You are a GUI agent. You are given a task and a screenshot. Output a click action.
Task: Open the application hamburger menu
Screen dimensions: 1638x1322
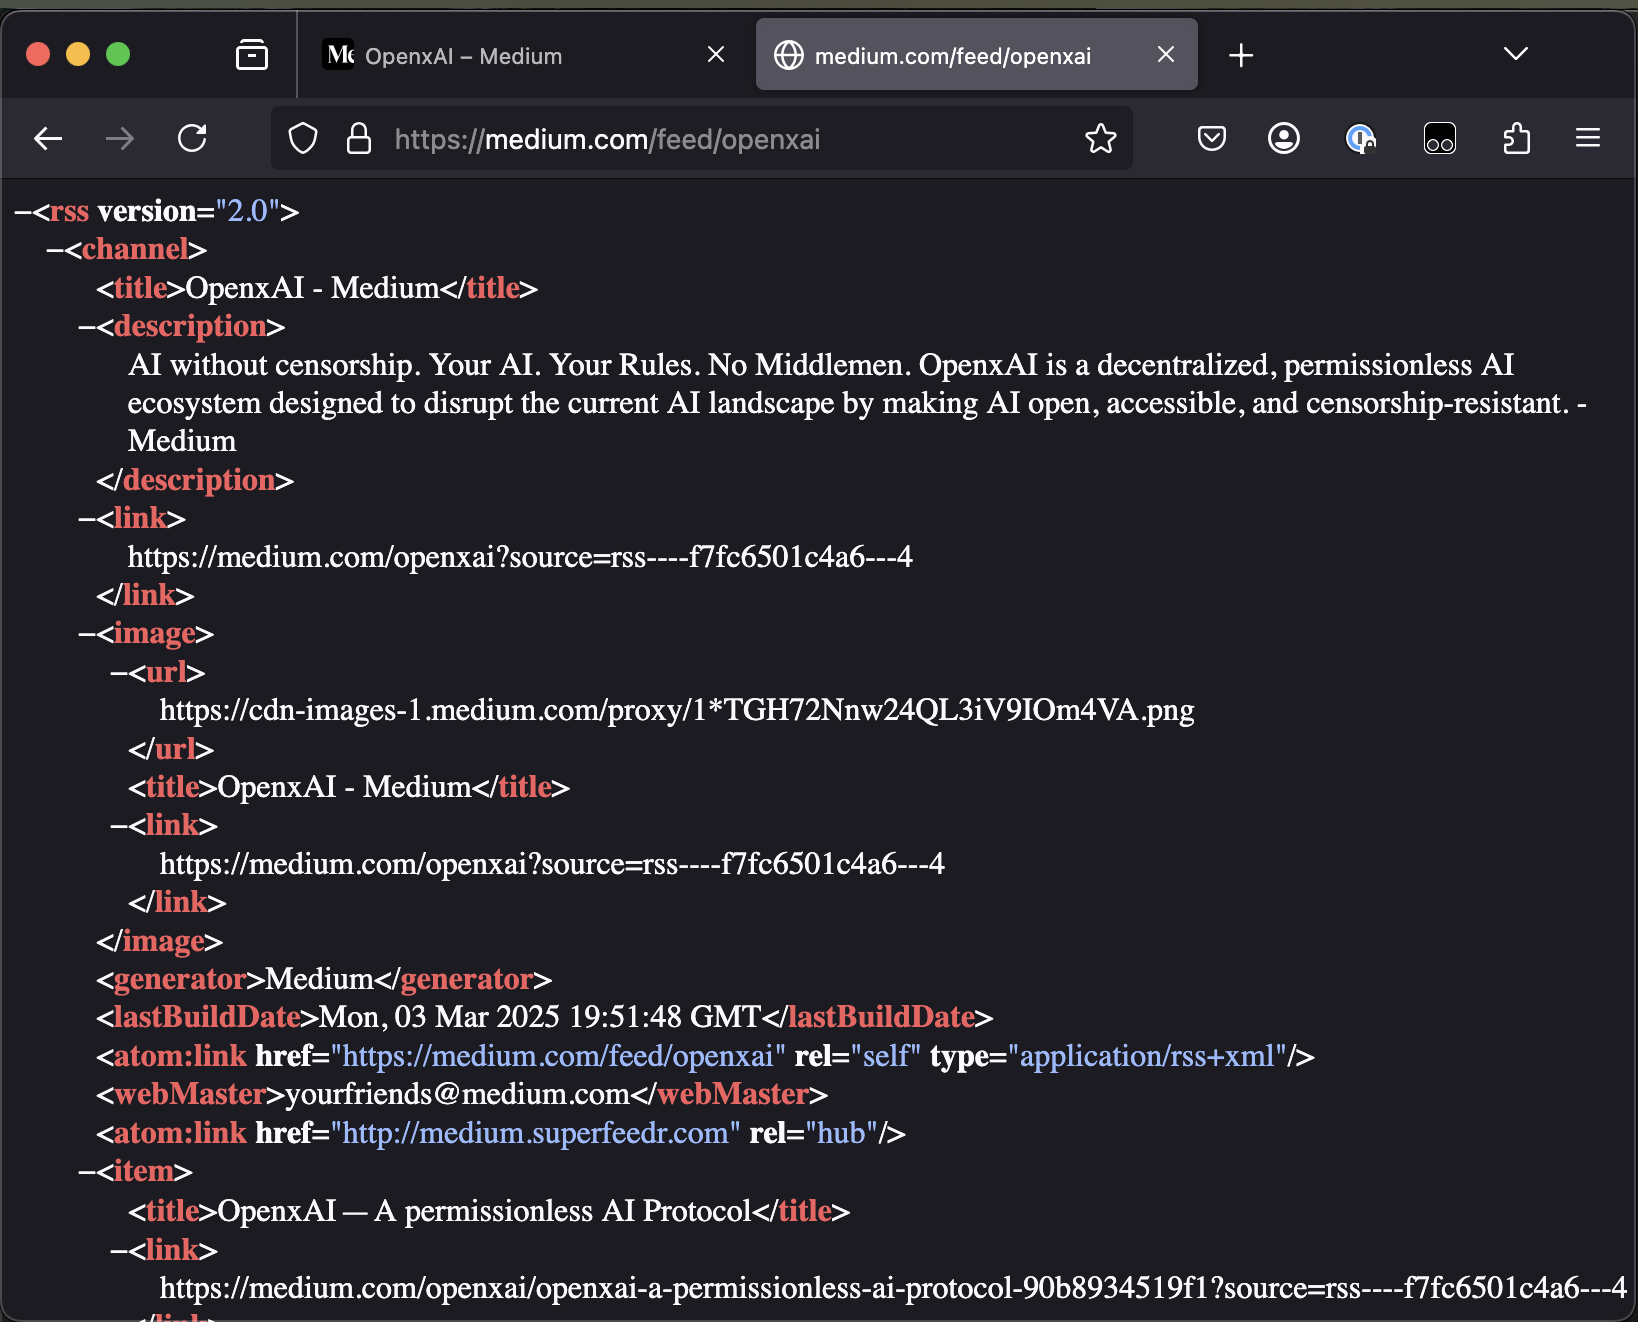coord(1588,138)
